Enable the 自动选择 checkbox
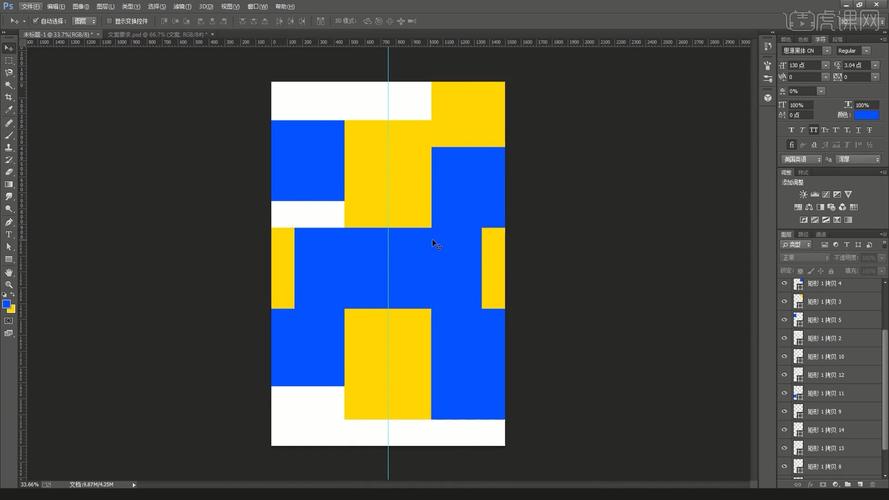The height and width of the screenshot is (500, 889). pyautogui.click(x=36, y=20)
